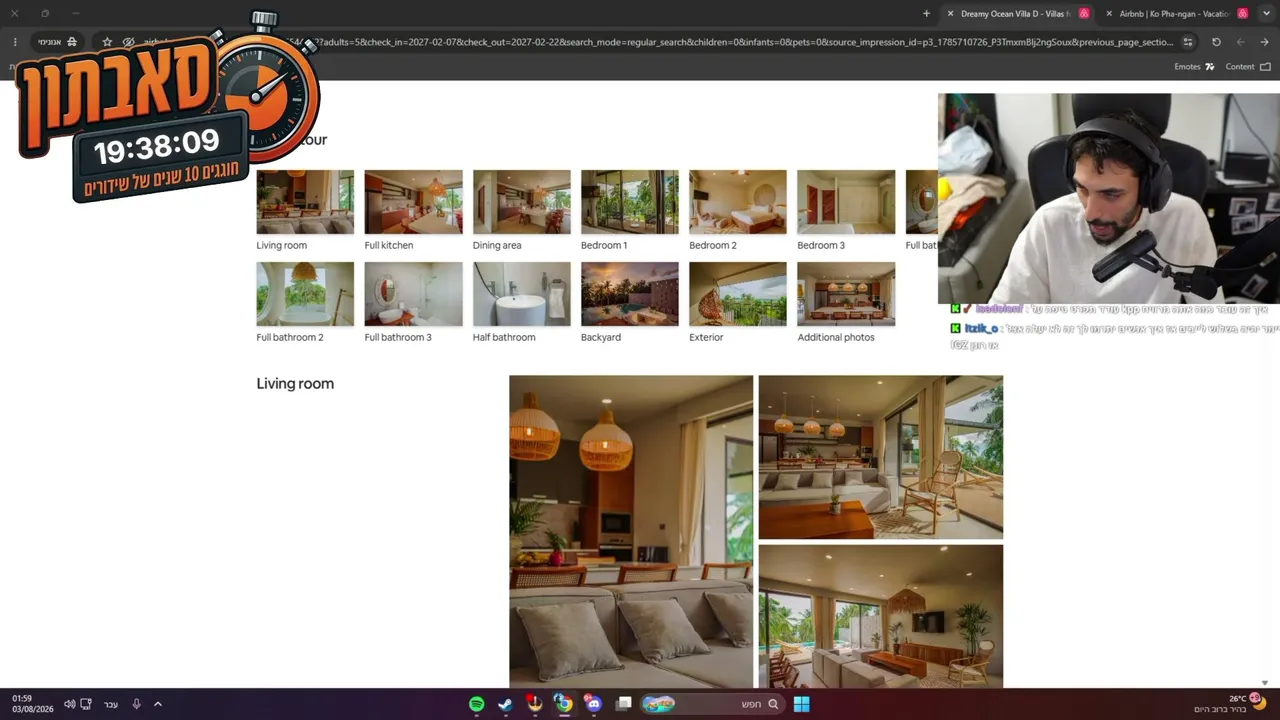Reload the page in Chrome
Screen dimensions: 1280x720
click(1216, 42)
